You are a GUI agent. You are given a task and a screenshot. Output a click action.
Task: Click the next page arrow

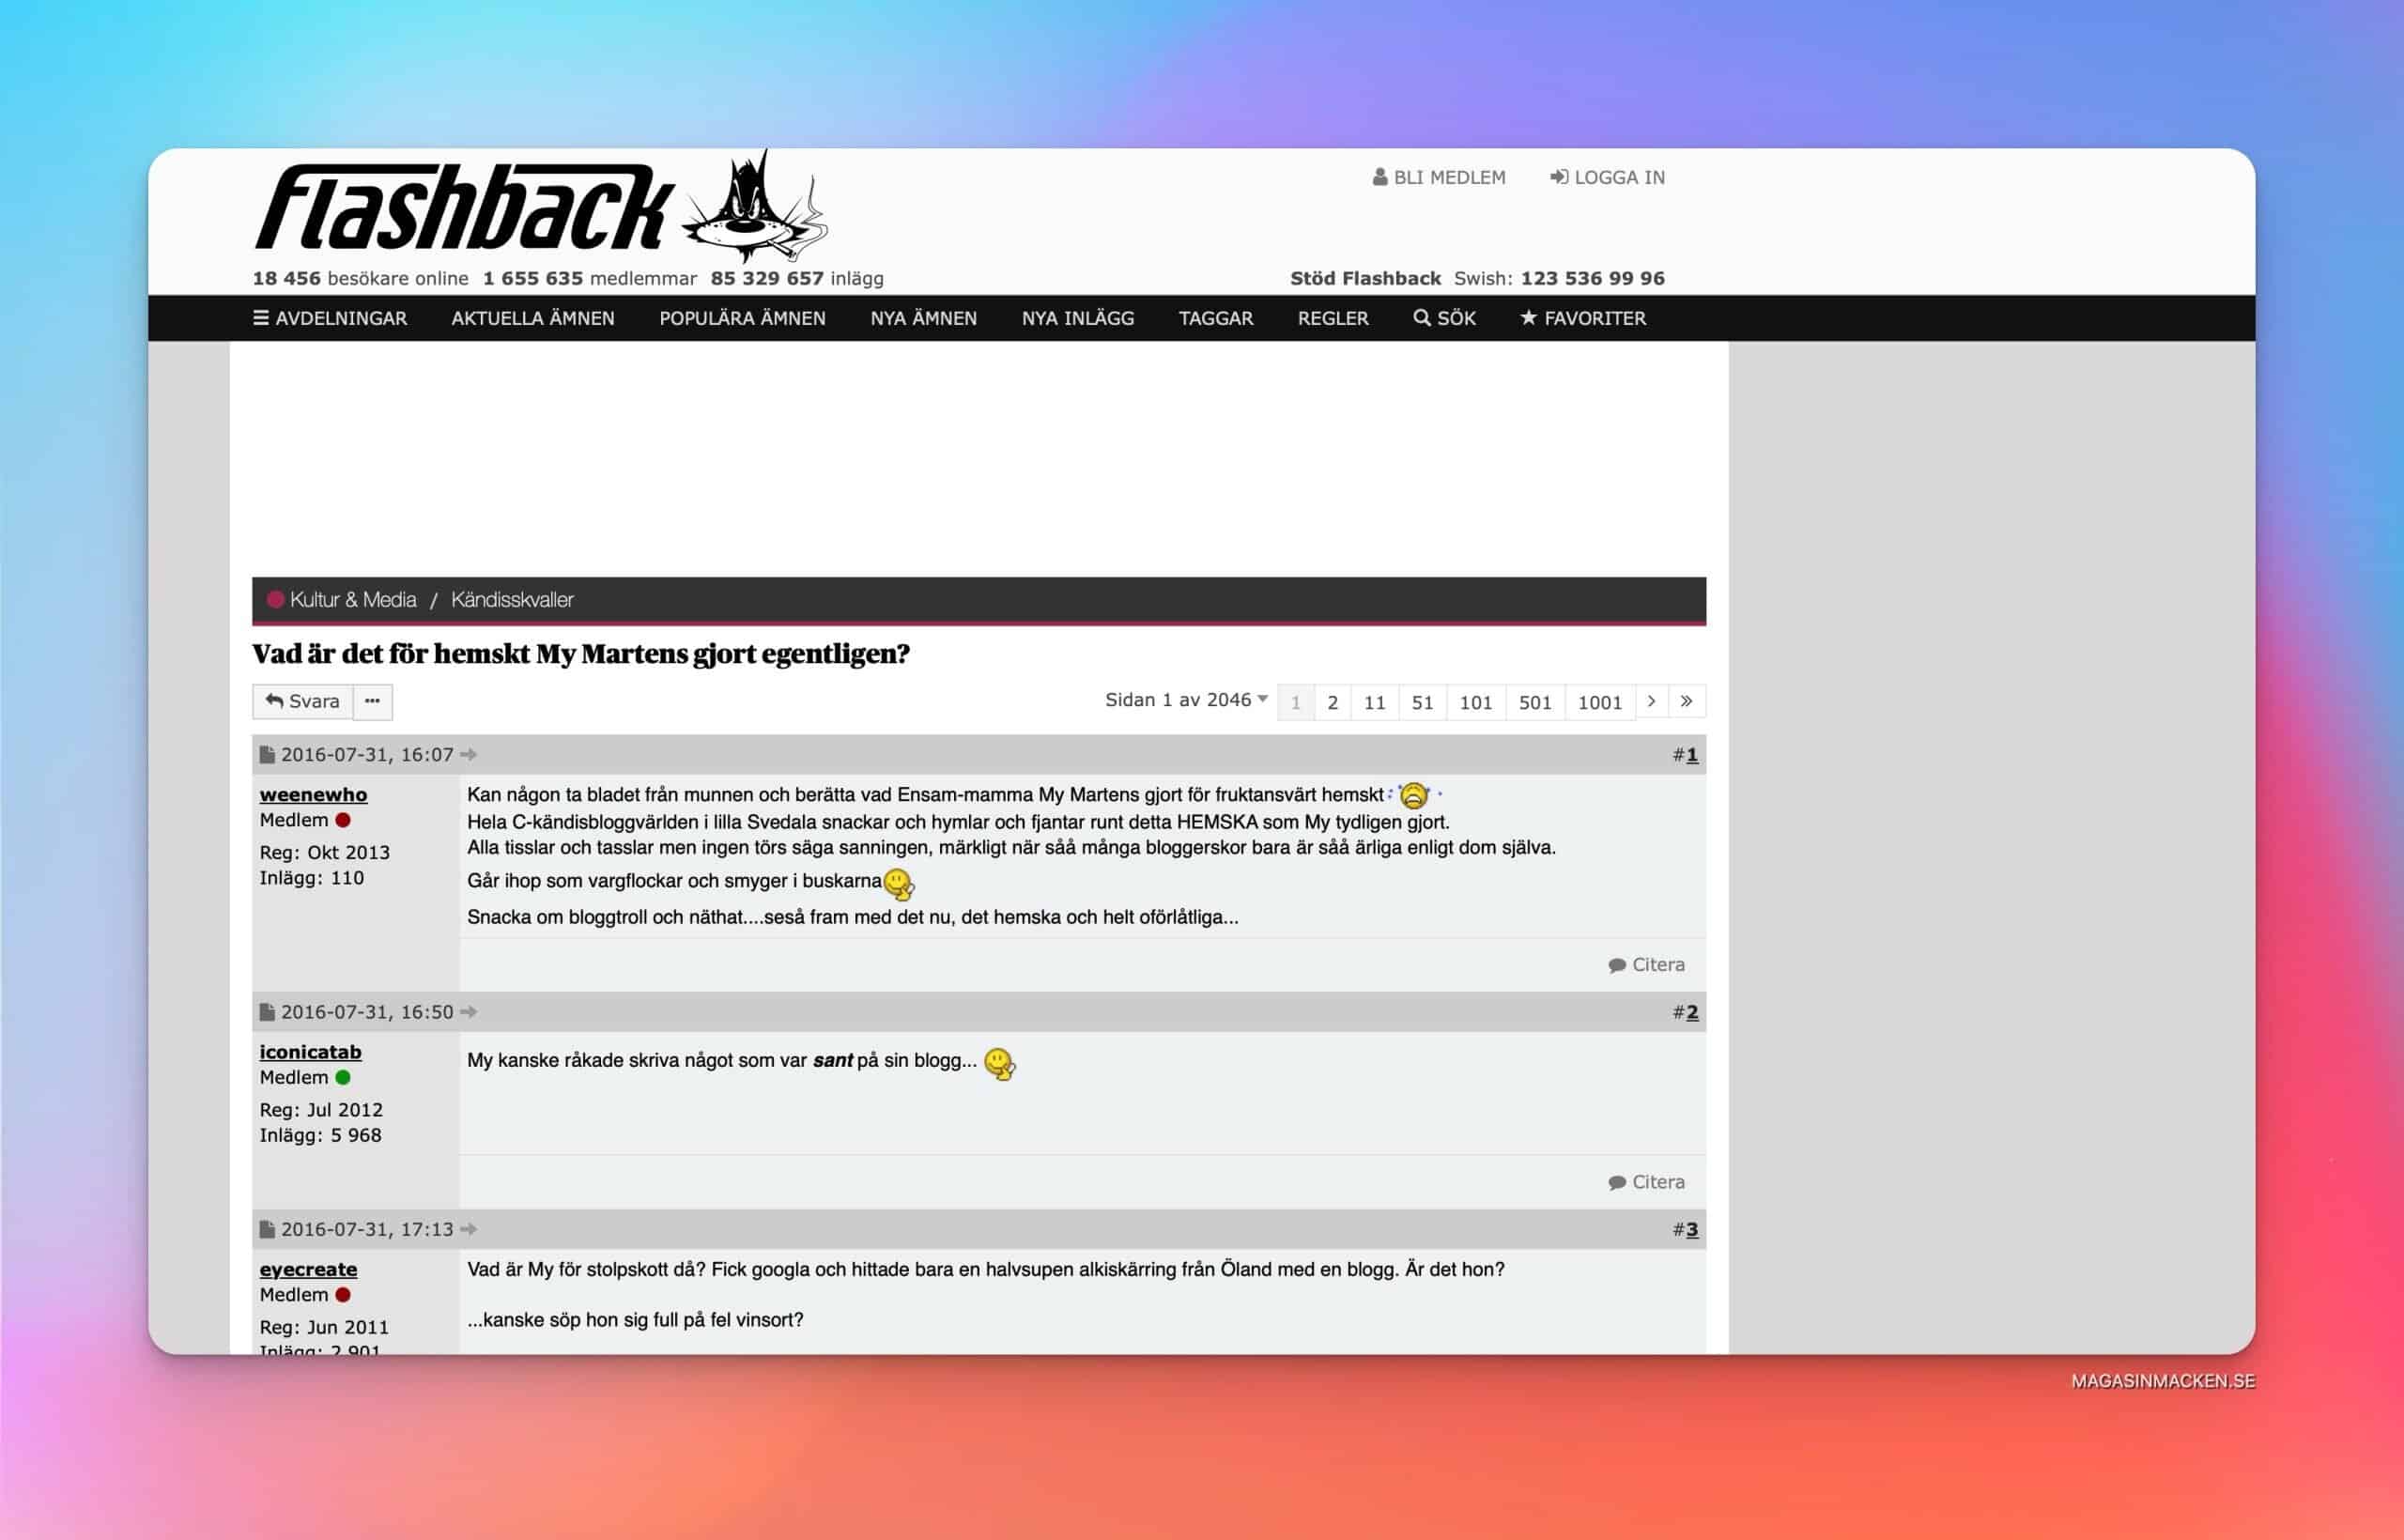tap(1652, 702)
